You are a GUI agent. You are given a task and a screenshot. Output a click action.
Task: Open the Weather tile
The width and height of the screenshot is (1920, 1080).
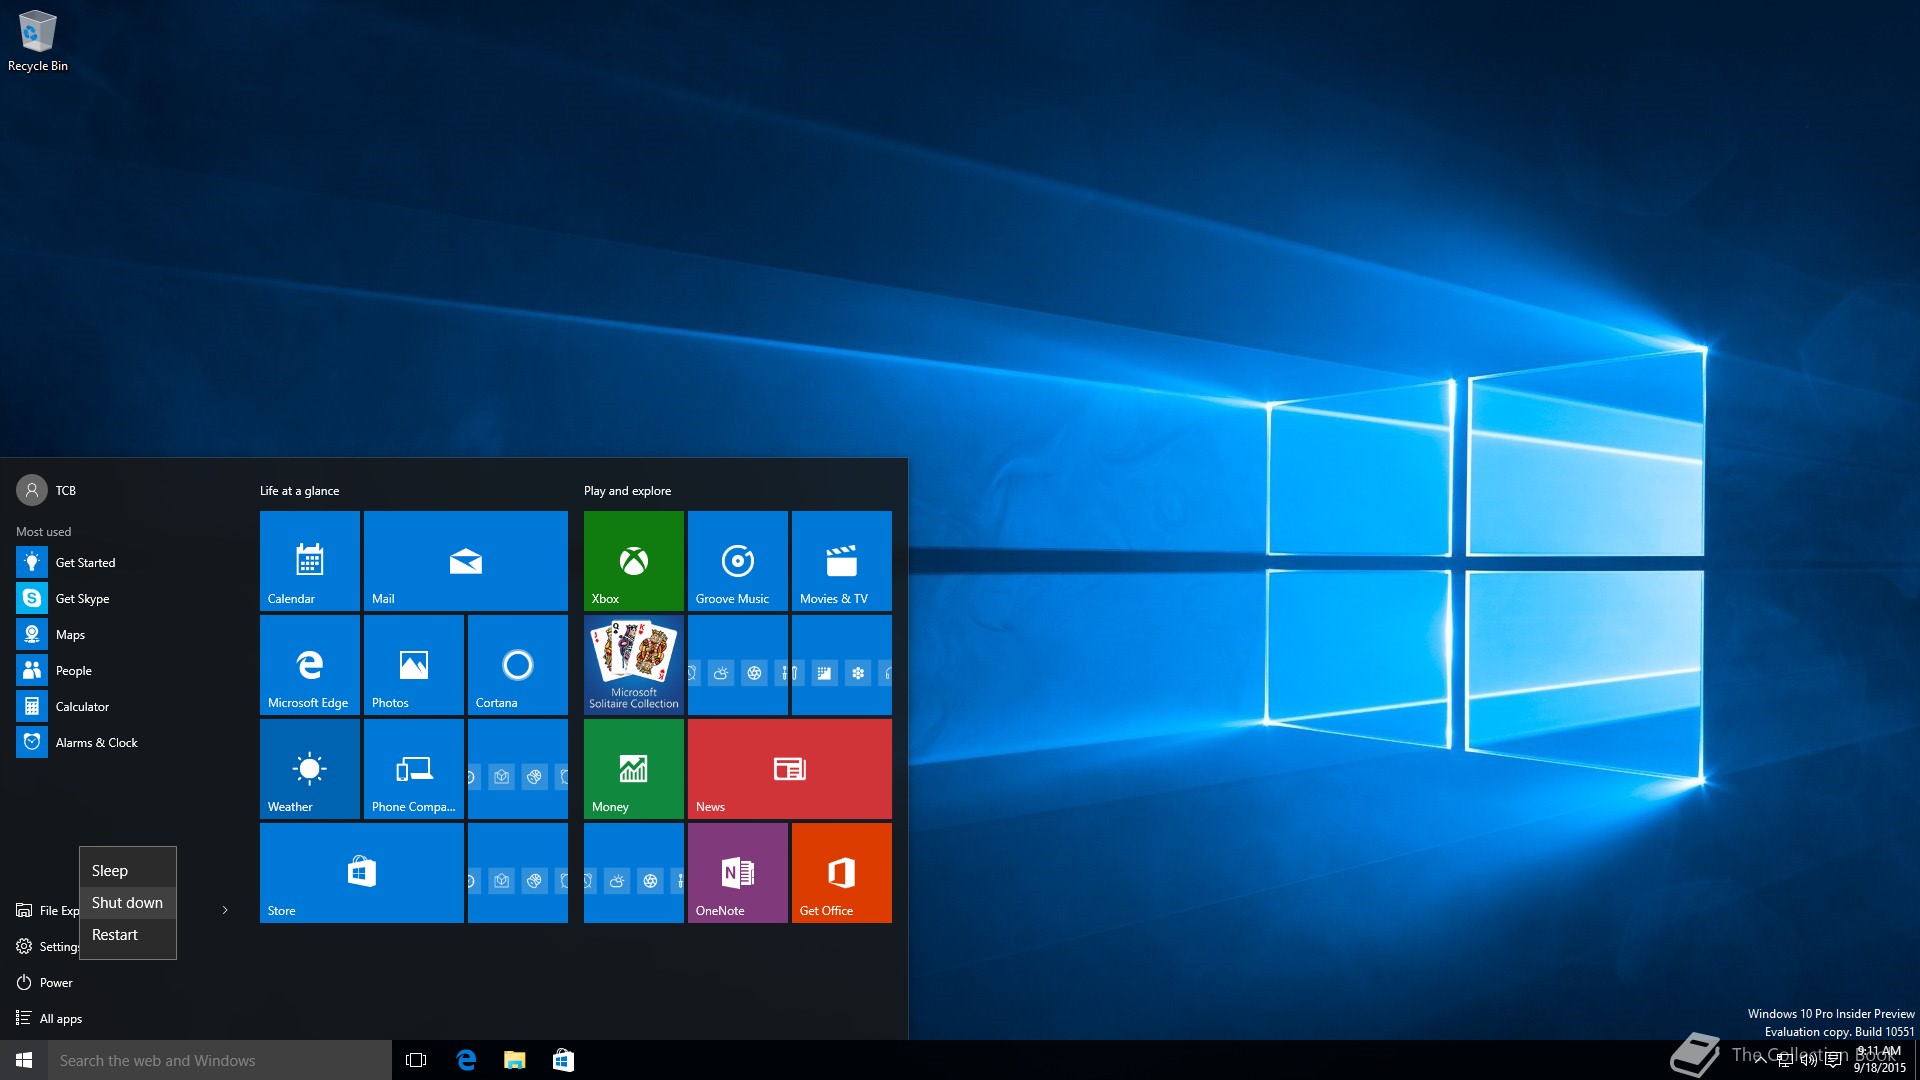[x=309, y=768]
